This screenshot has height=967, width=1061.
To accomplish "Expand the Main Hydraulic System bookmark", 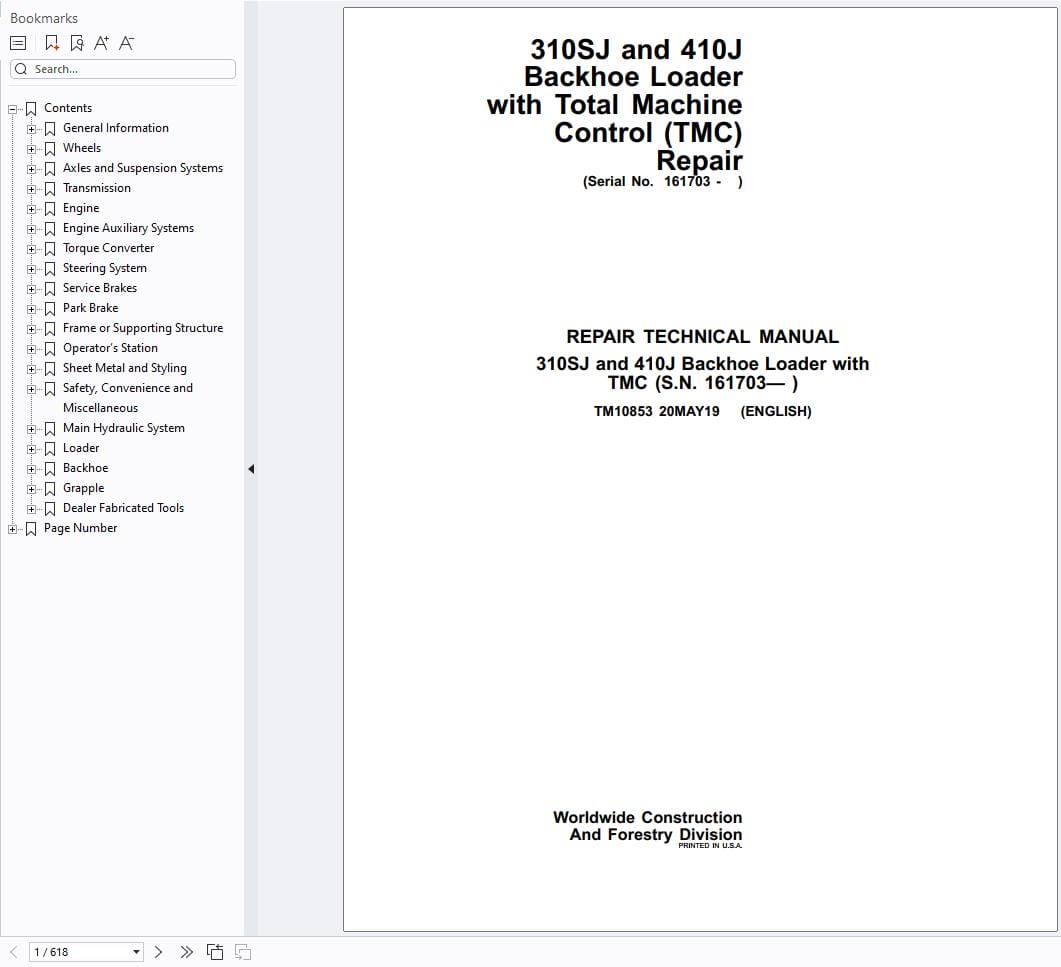I will 31,429.
